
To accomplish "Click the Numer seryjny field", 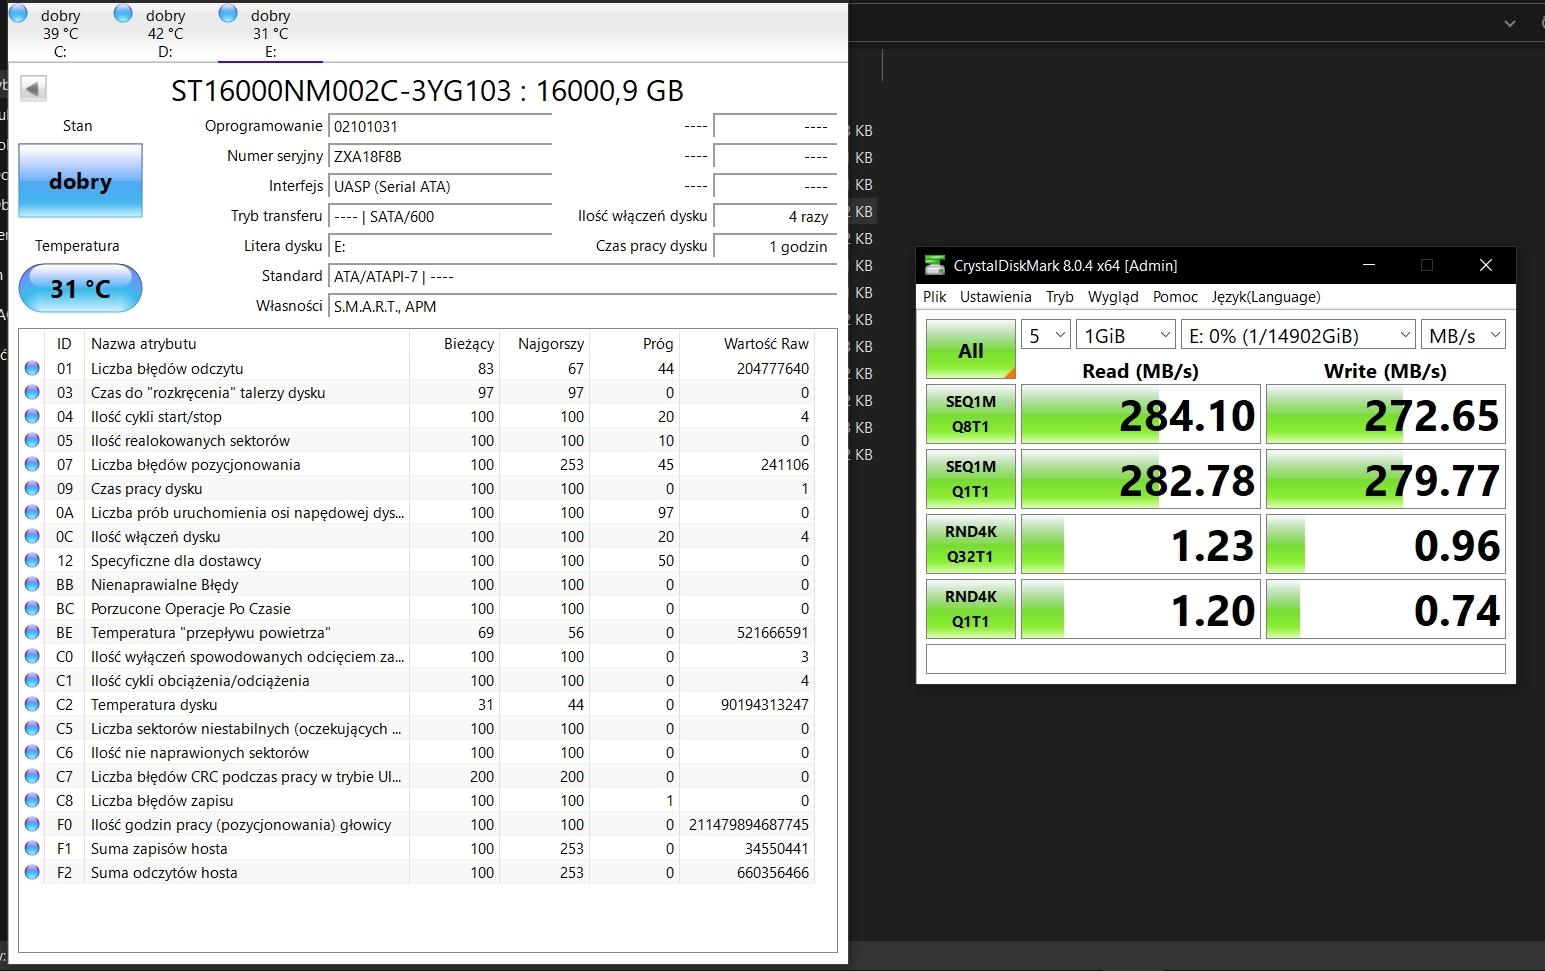I will (440, 157).
